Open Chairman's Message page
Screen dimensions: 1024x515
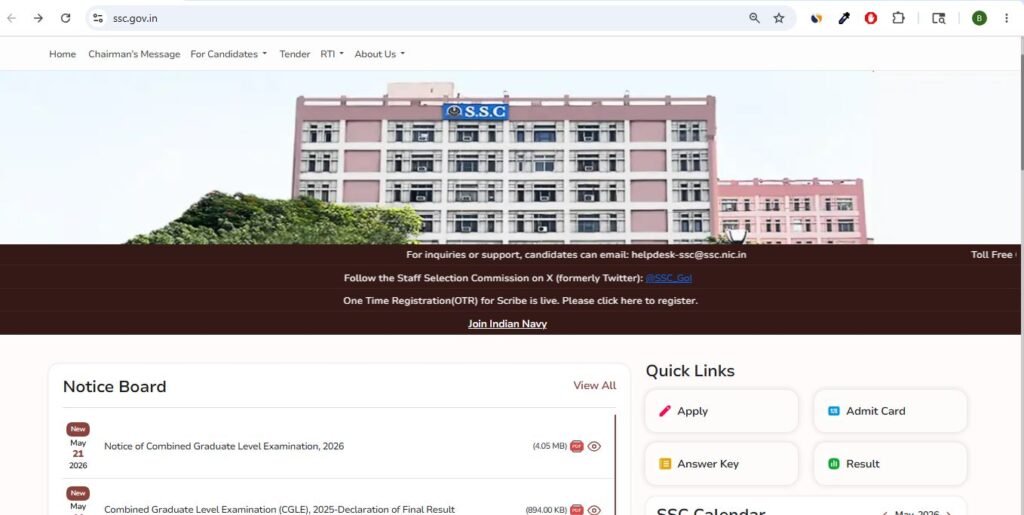[134, 54]
